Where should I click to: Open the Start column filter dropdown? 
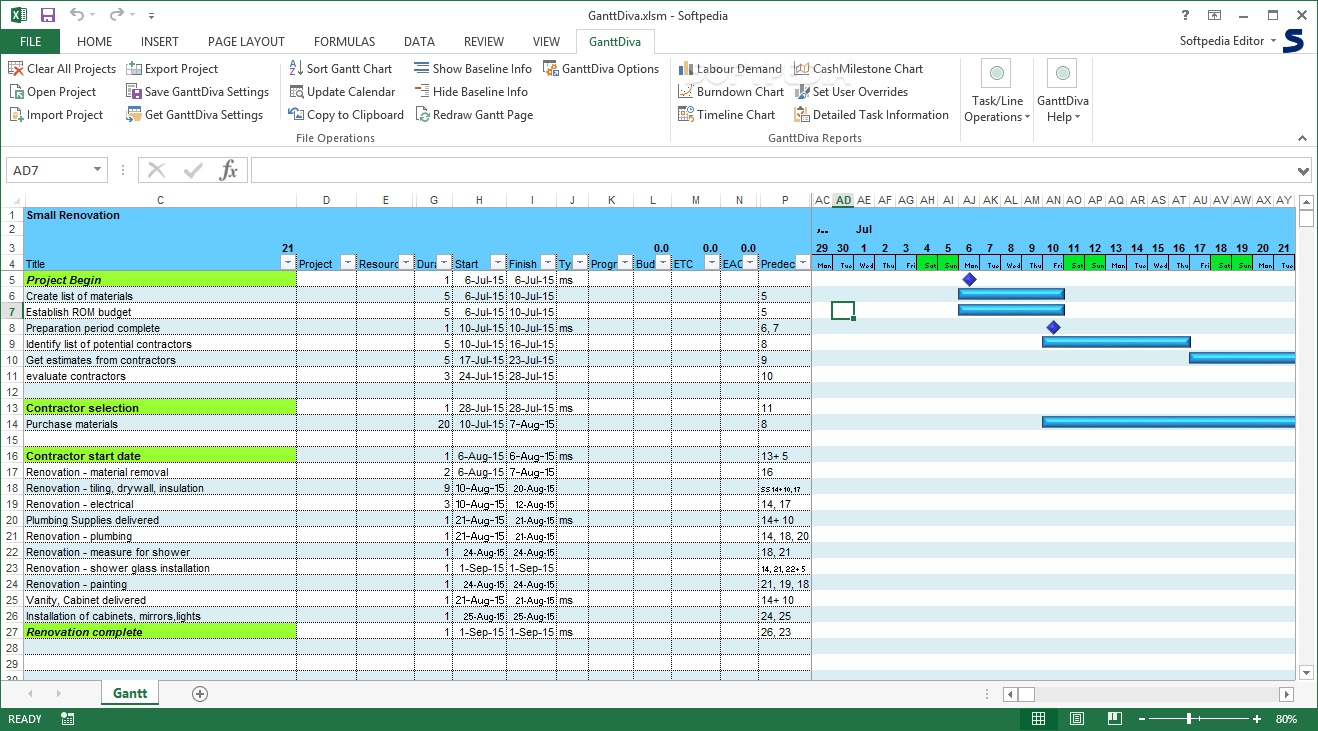(x=498, y=263)
